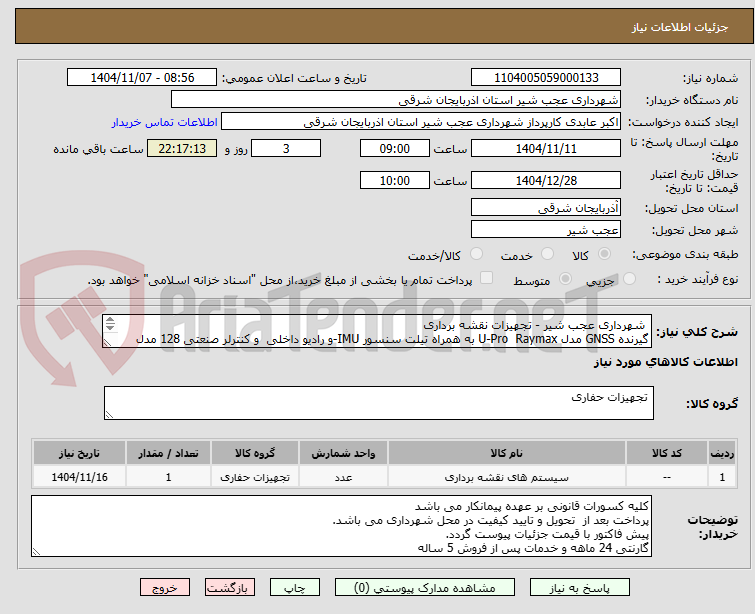755x614 pixels.
Task: Select the 'متوسط' purchase type radio
Action: pos(565,279)
